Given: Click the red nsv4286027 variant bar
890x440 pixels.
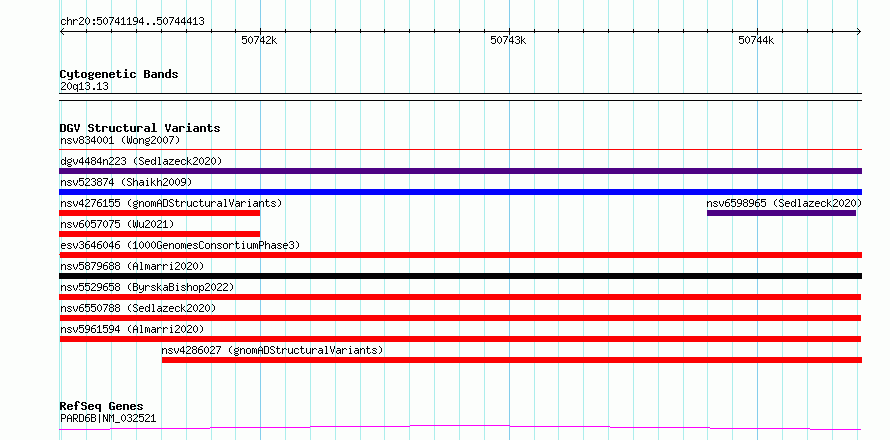Looking at the screenshot, I should click(511, 360).
